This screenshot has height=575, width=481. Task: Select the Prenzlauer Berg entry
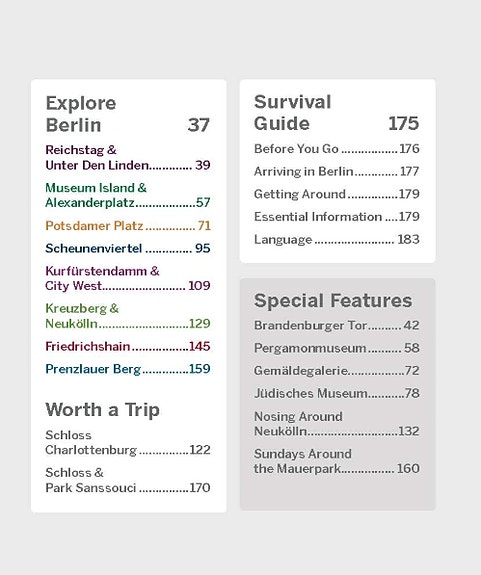pyautogui.click(x=128, y=369)
